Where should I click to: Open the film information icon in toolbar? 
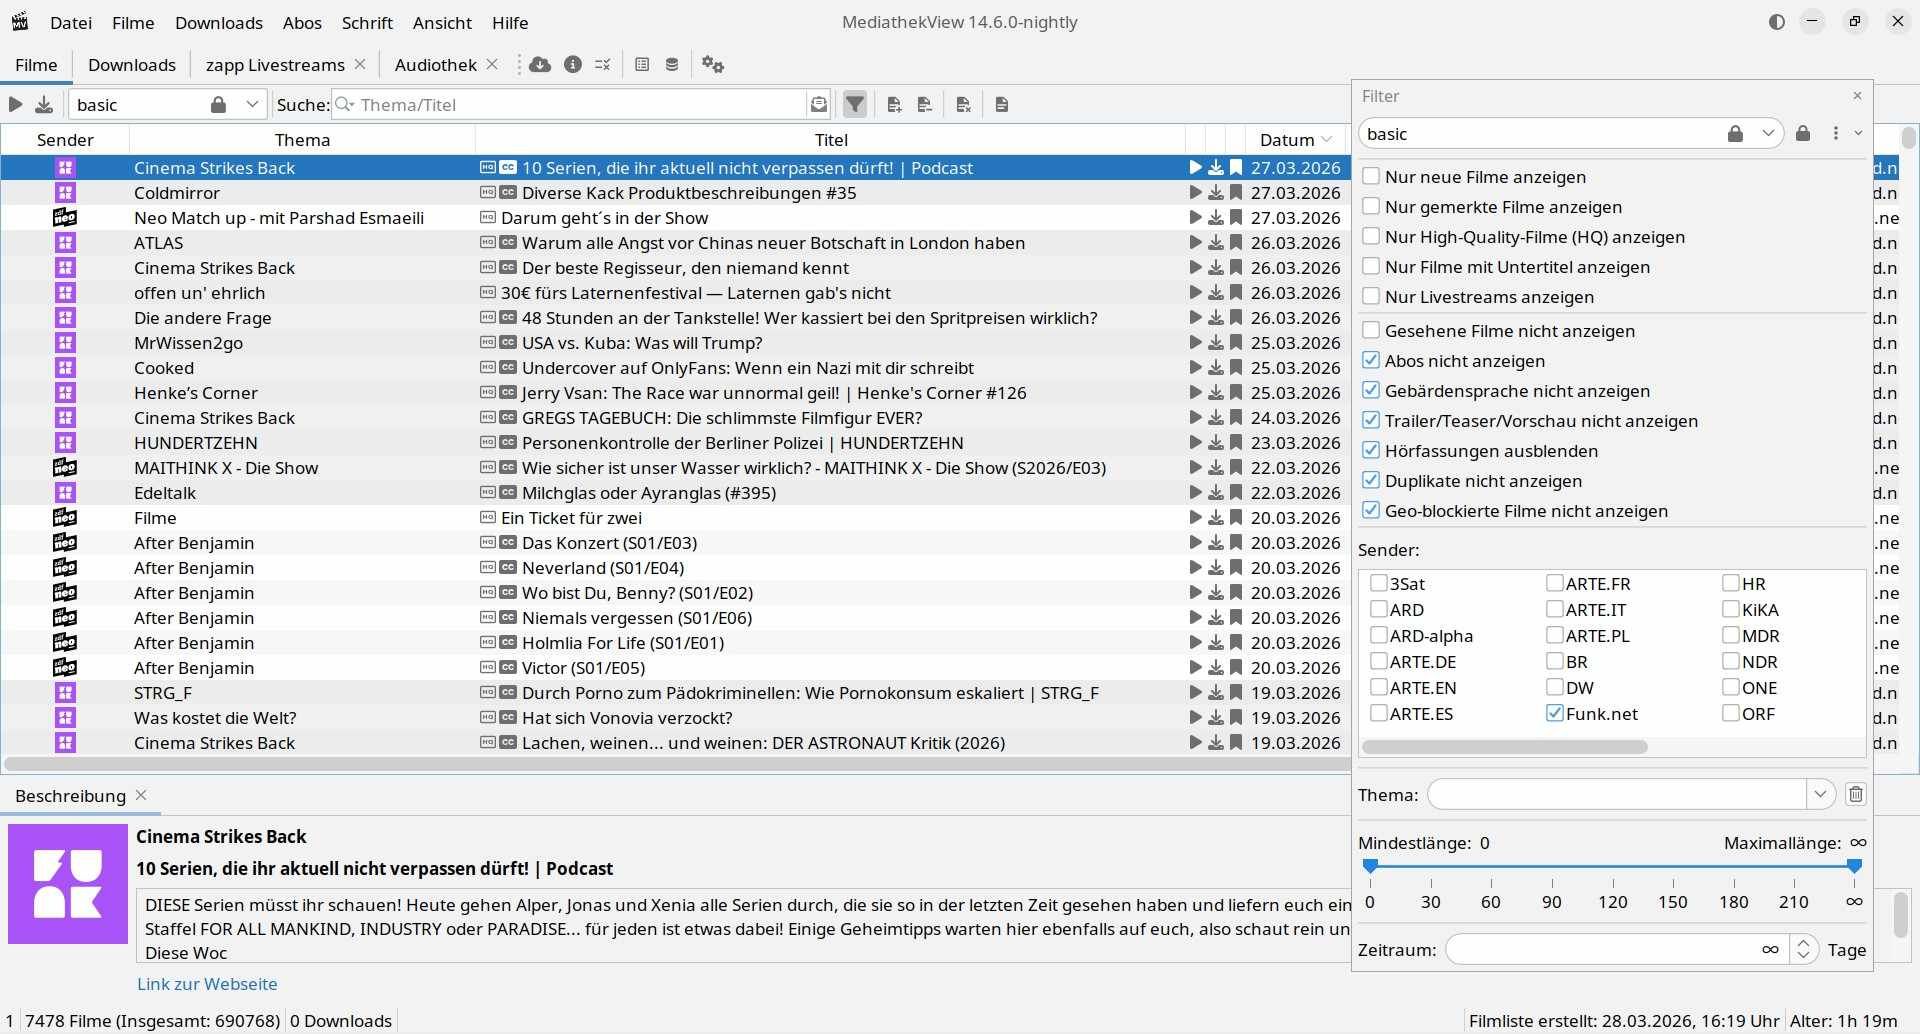click(x=573, y=65)
